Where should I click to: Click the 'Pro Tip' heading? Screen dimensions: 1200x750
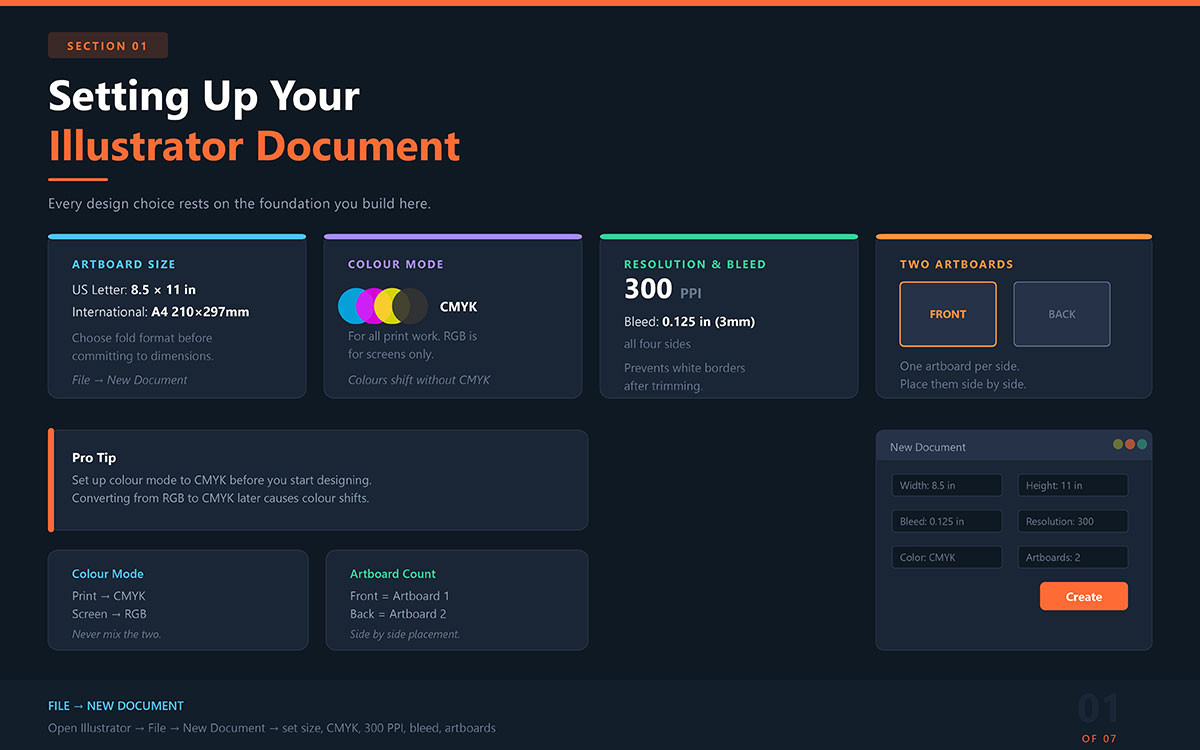pyautogui.click(x=94, y=457)
